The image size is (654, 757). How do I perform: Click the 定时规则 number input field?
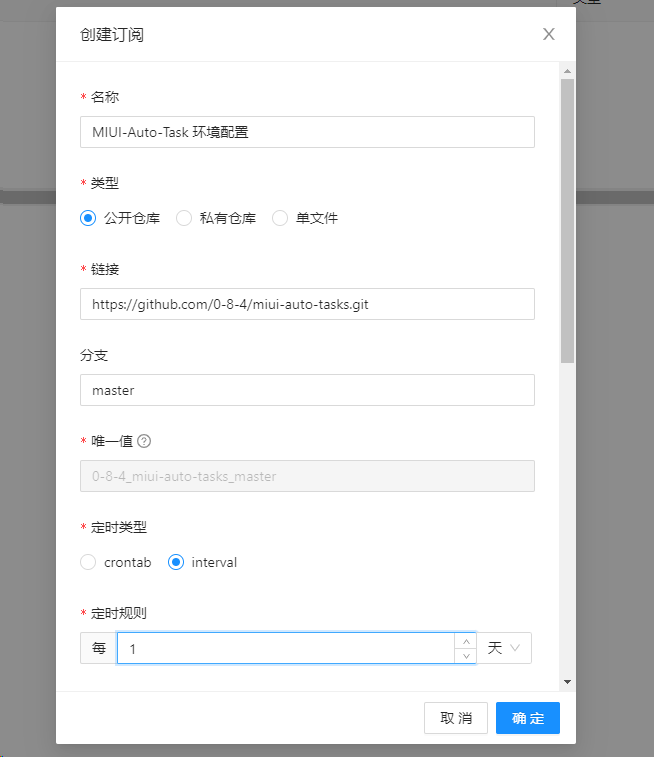tap(285, 648)
